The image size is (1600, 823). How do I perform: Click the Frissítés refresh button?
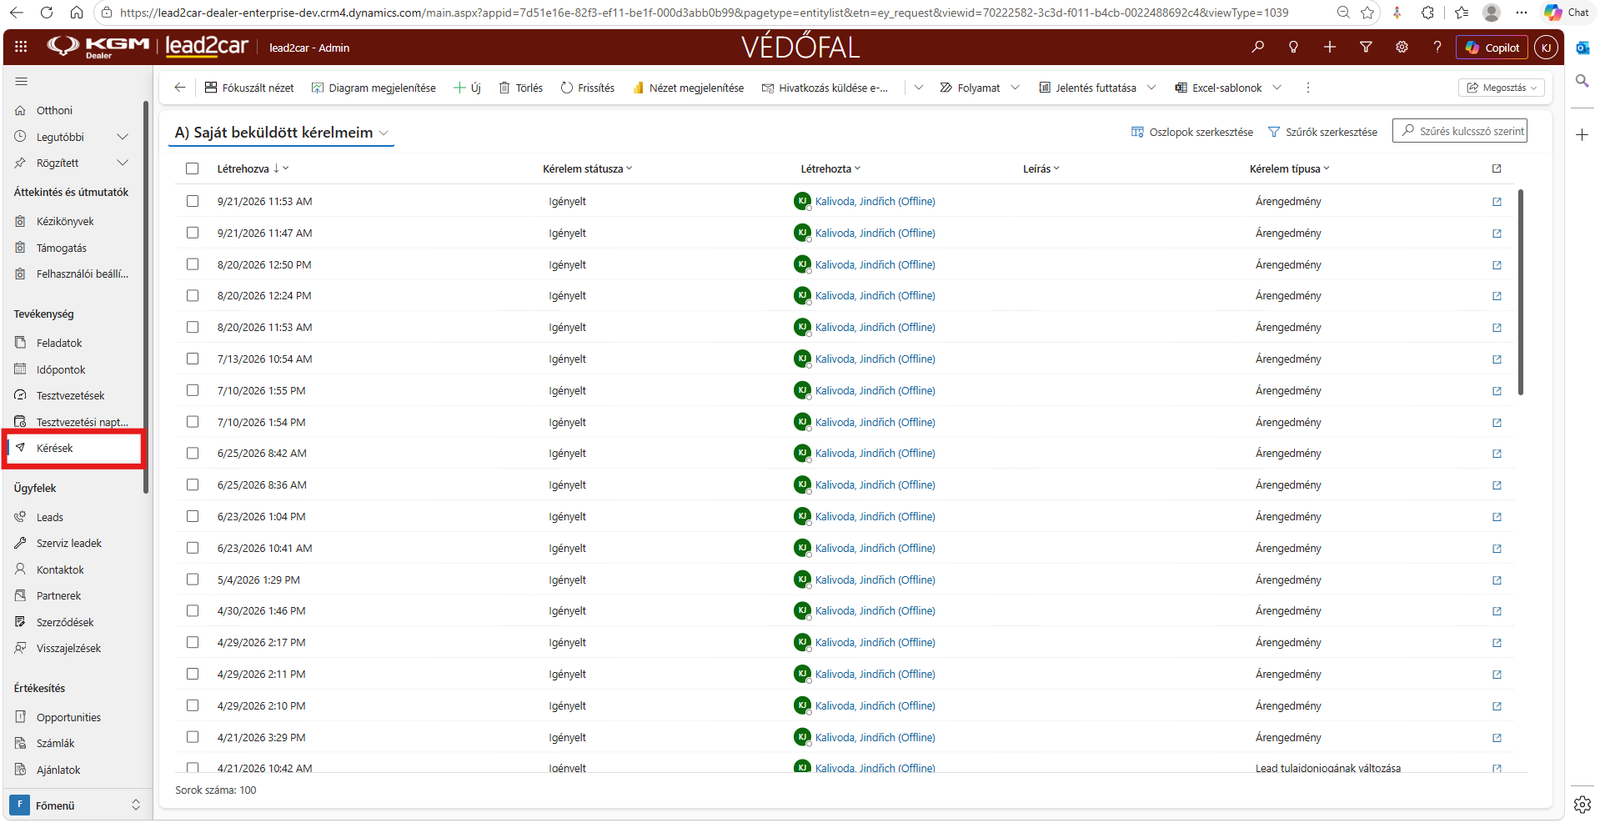[588, 88]
